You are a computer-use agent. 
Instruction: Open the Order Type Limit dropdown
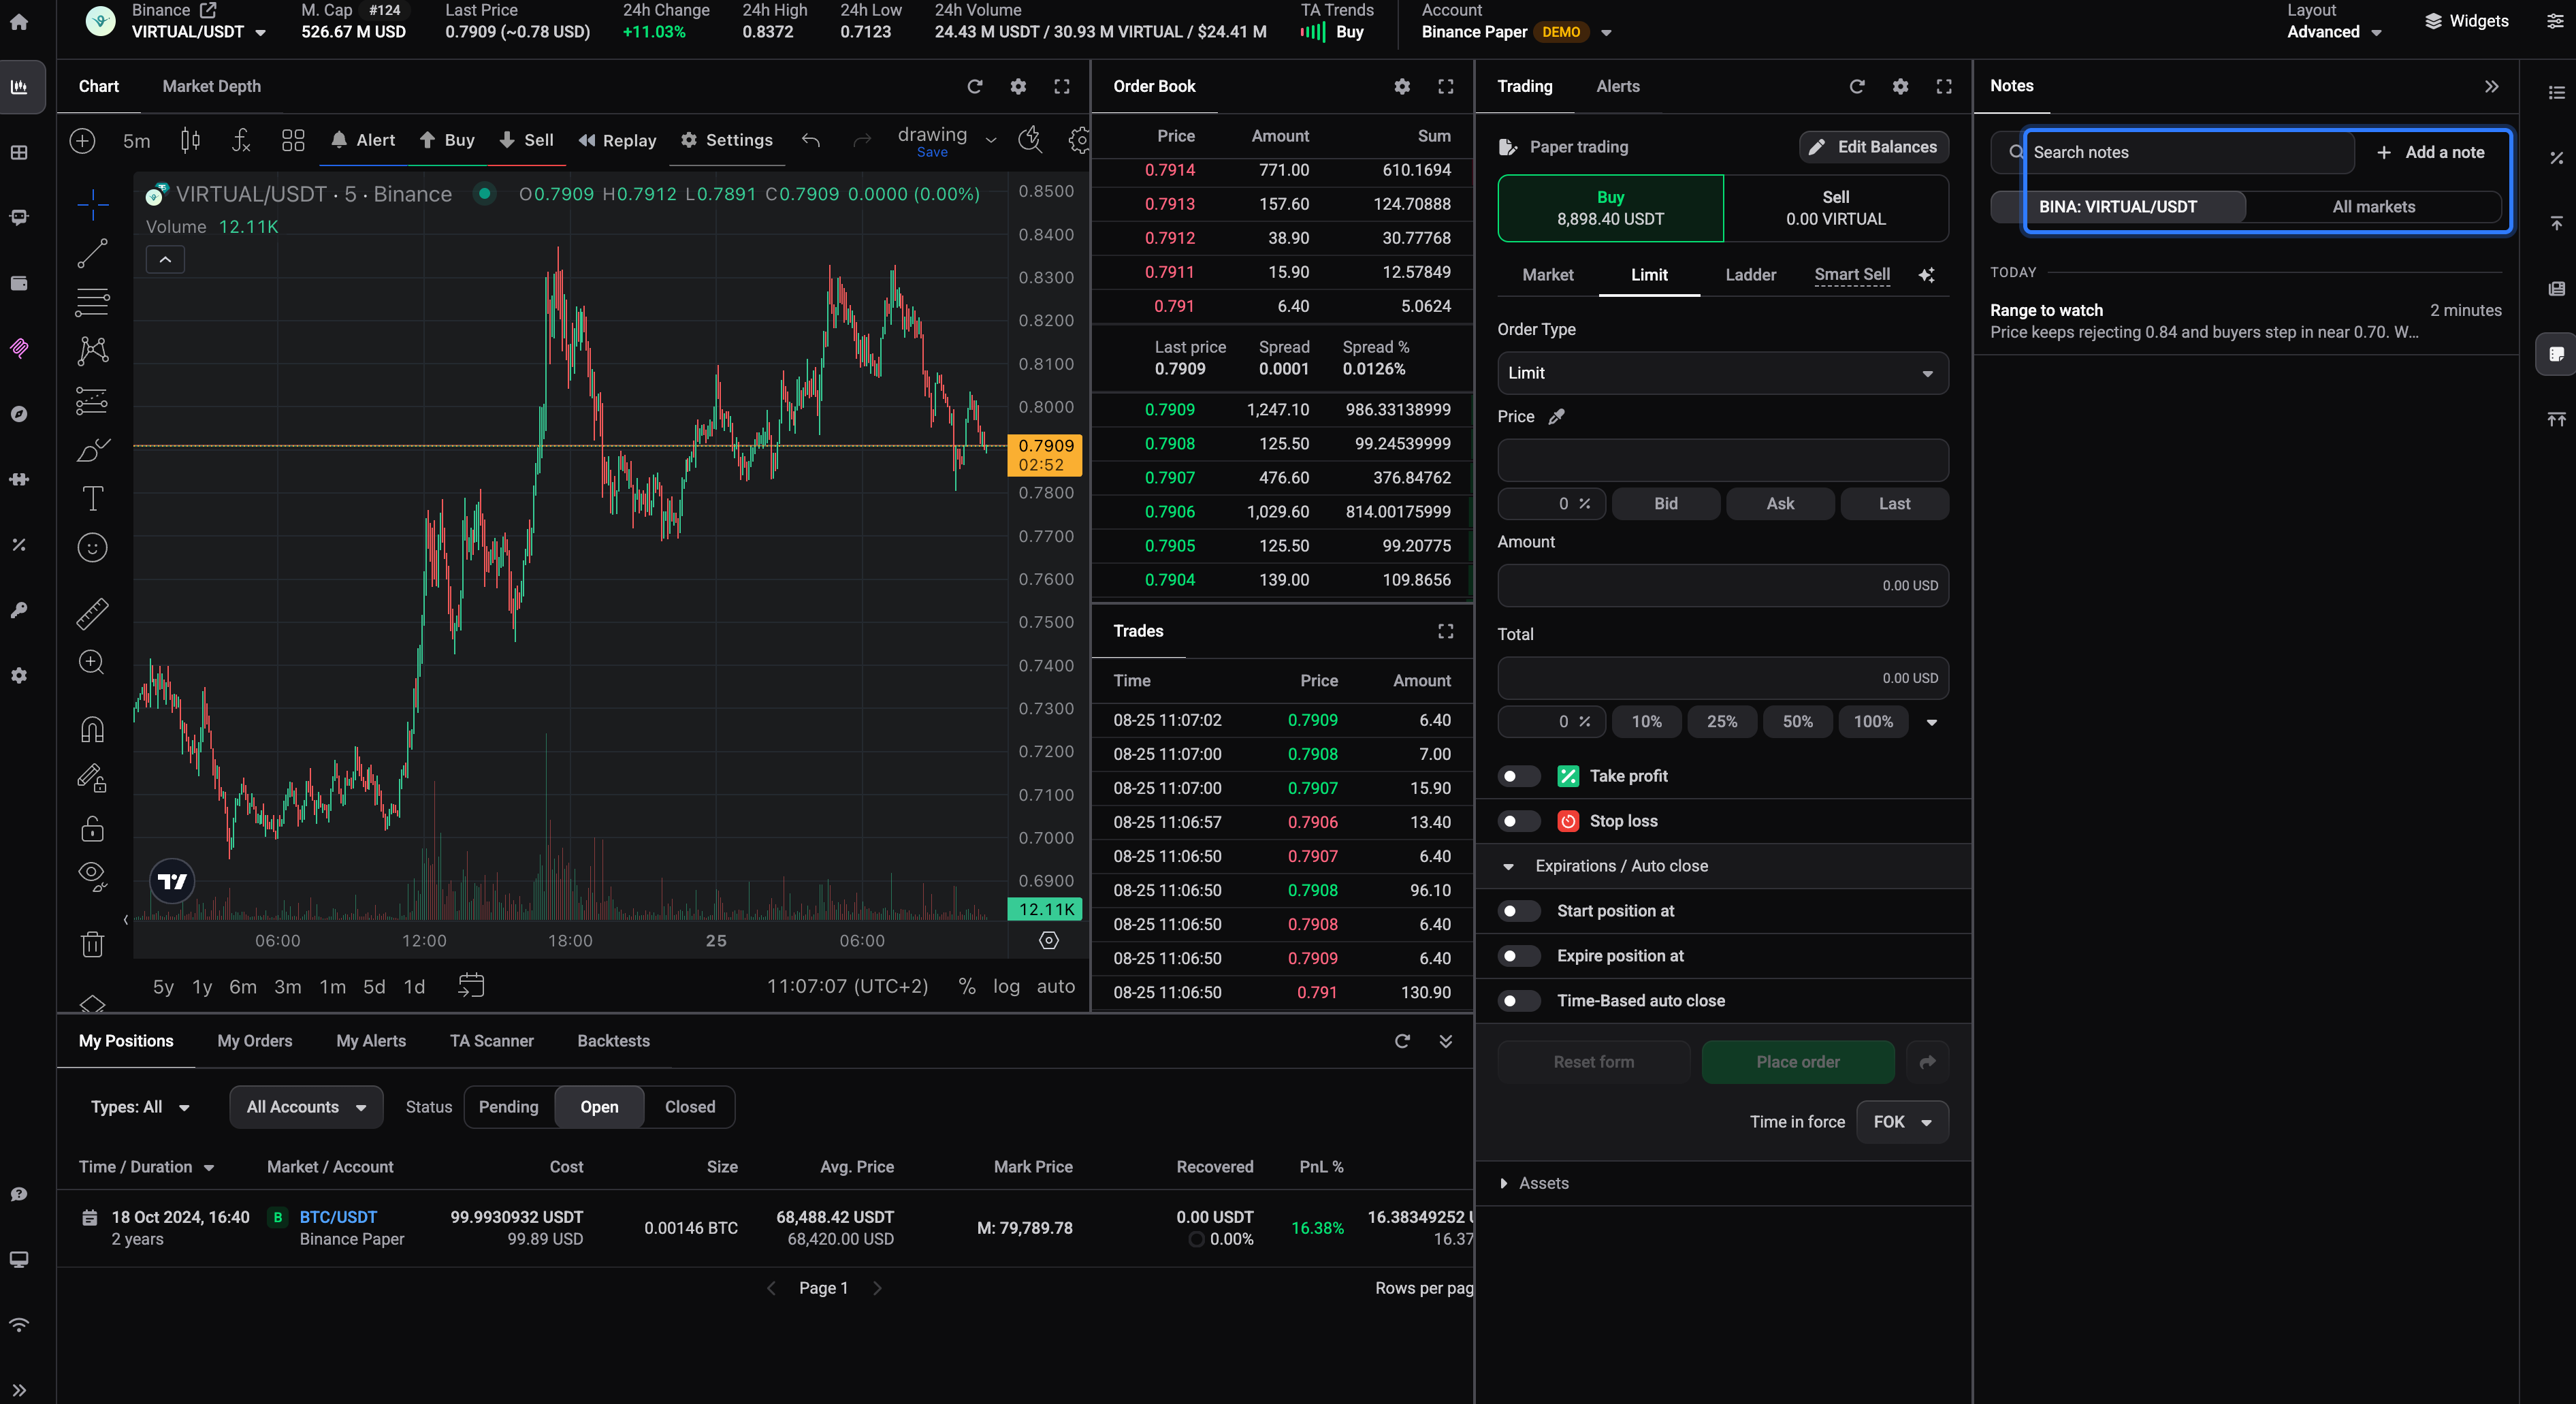[x=1722, y=373]
